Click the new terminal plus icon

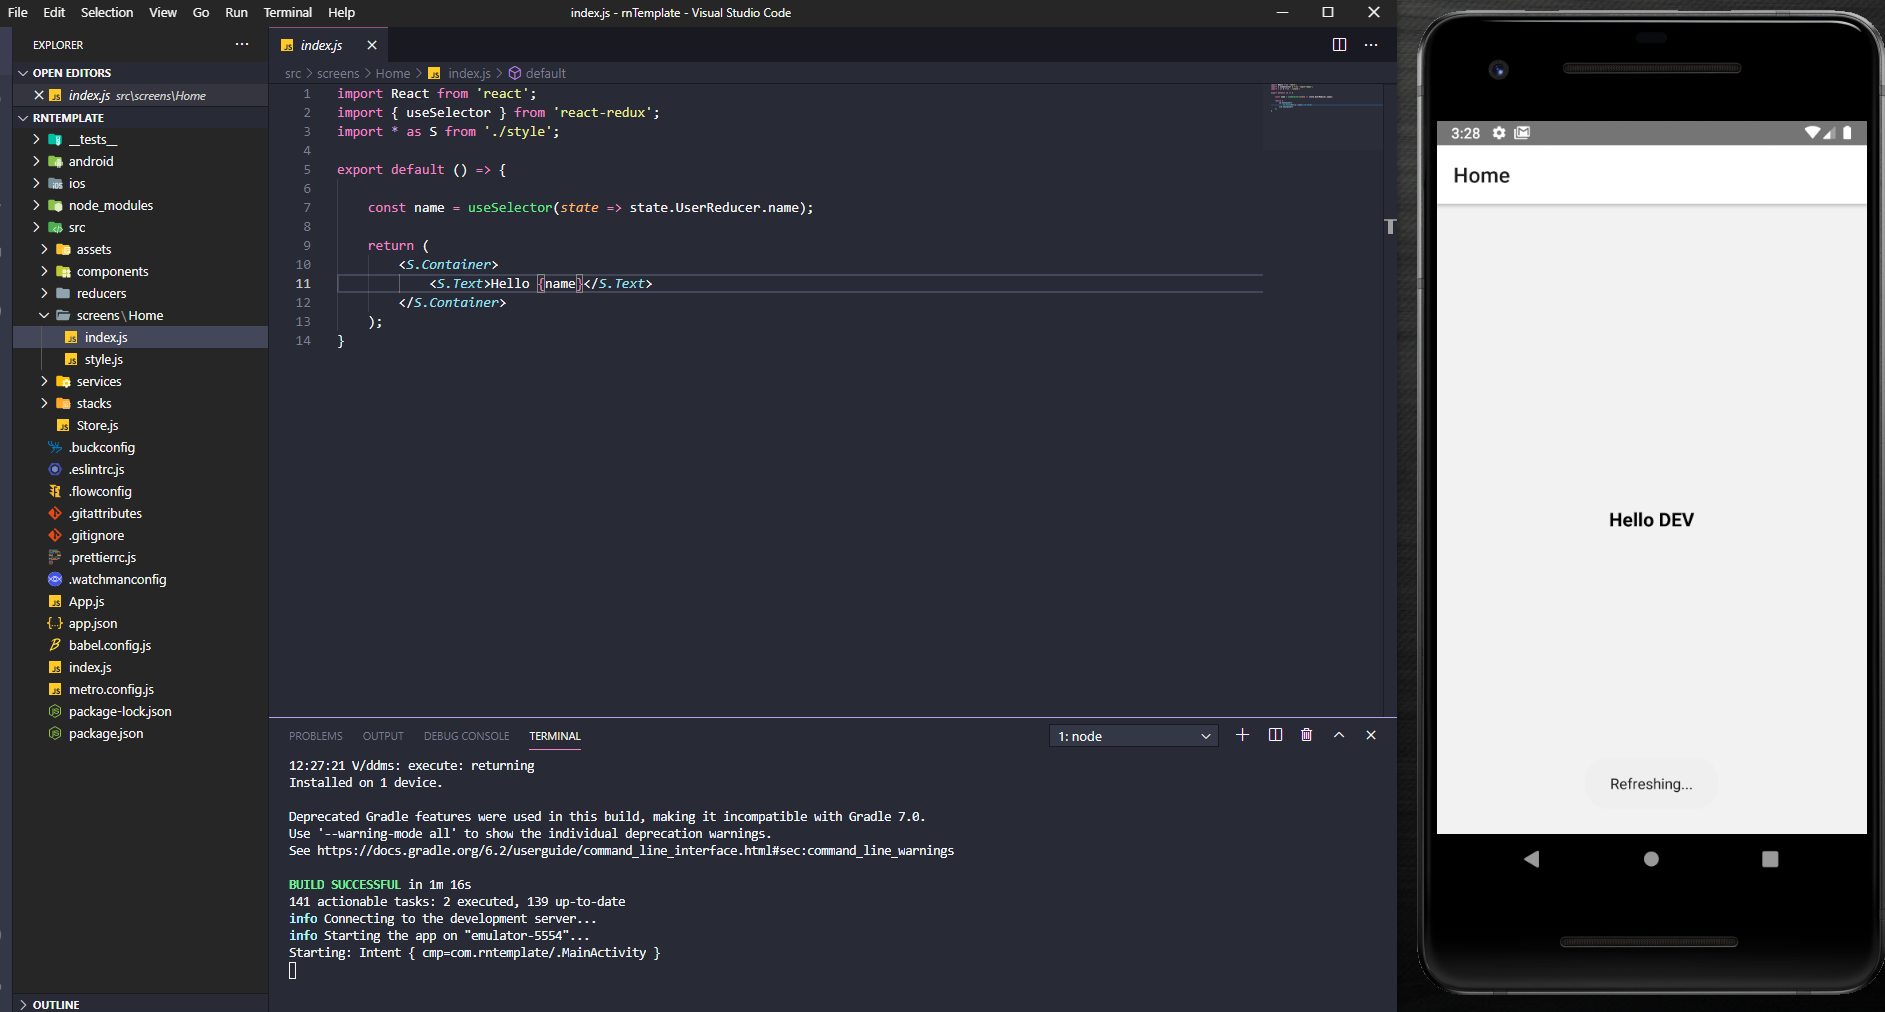click(1242, 735)
